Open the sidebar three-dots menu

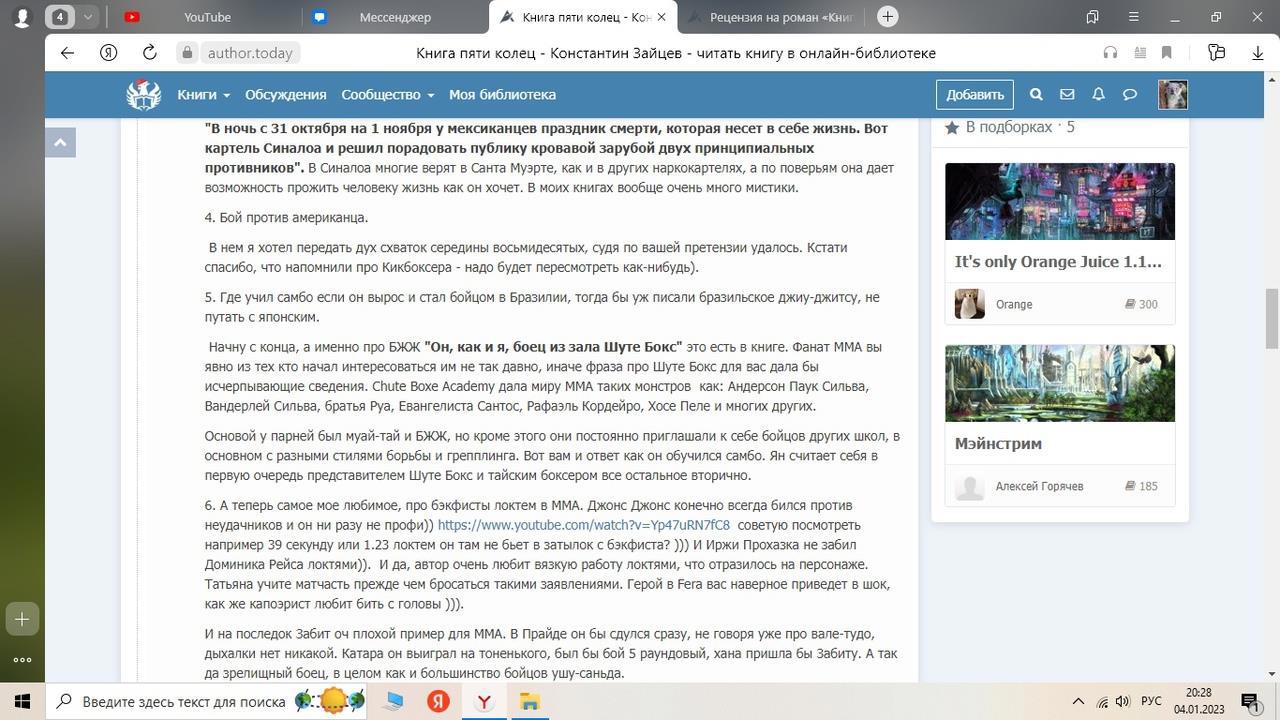(23, 660)
